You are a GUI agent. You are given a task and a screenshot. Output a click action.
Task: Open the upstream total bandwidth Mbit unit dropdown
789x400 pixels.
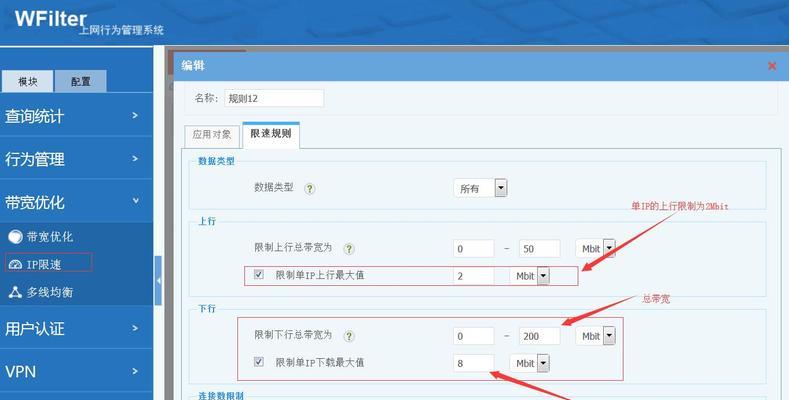(595, 249)
